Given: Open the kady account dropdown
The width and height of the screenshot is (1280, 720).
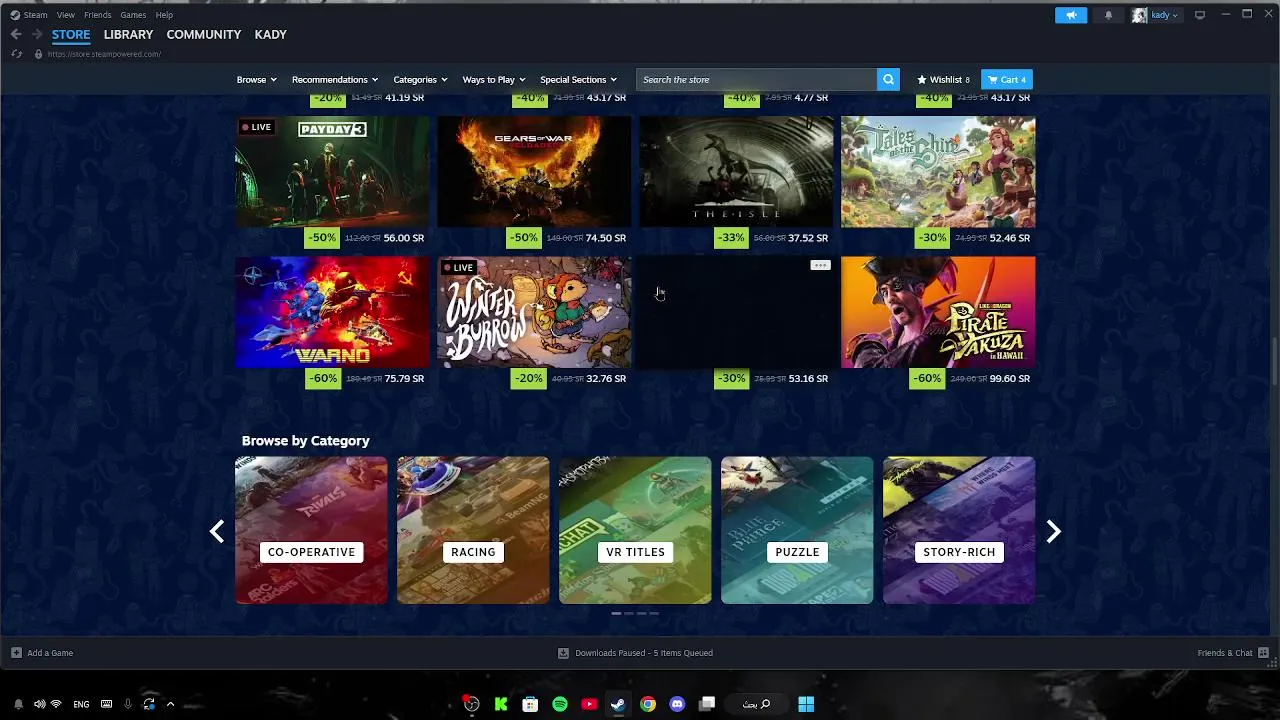Looking at the screenshot, I should click(x=1164, y=15).
